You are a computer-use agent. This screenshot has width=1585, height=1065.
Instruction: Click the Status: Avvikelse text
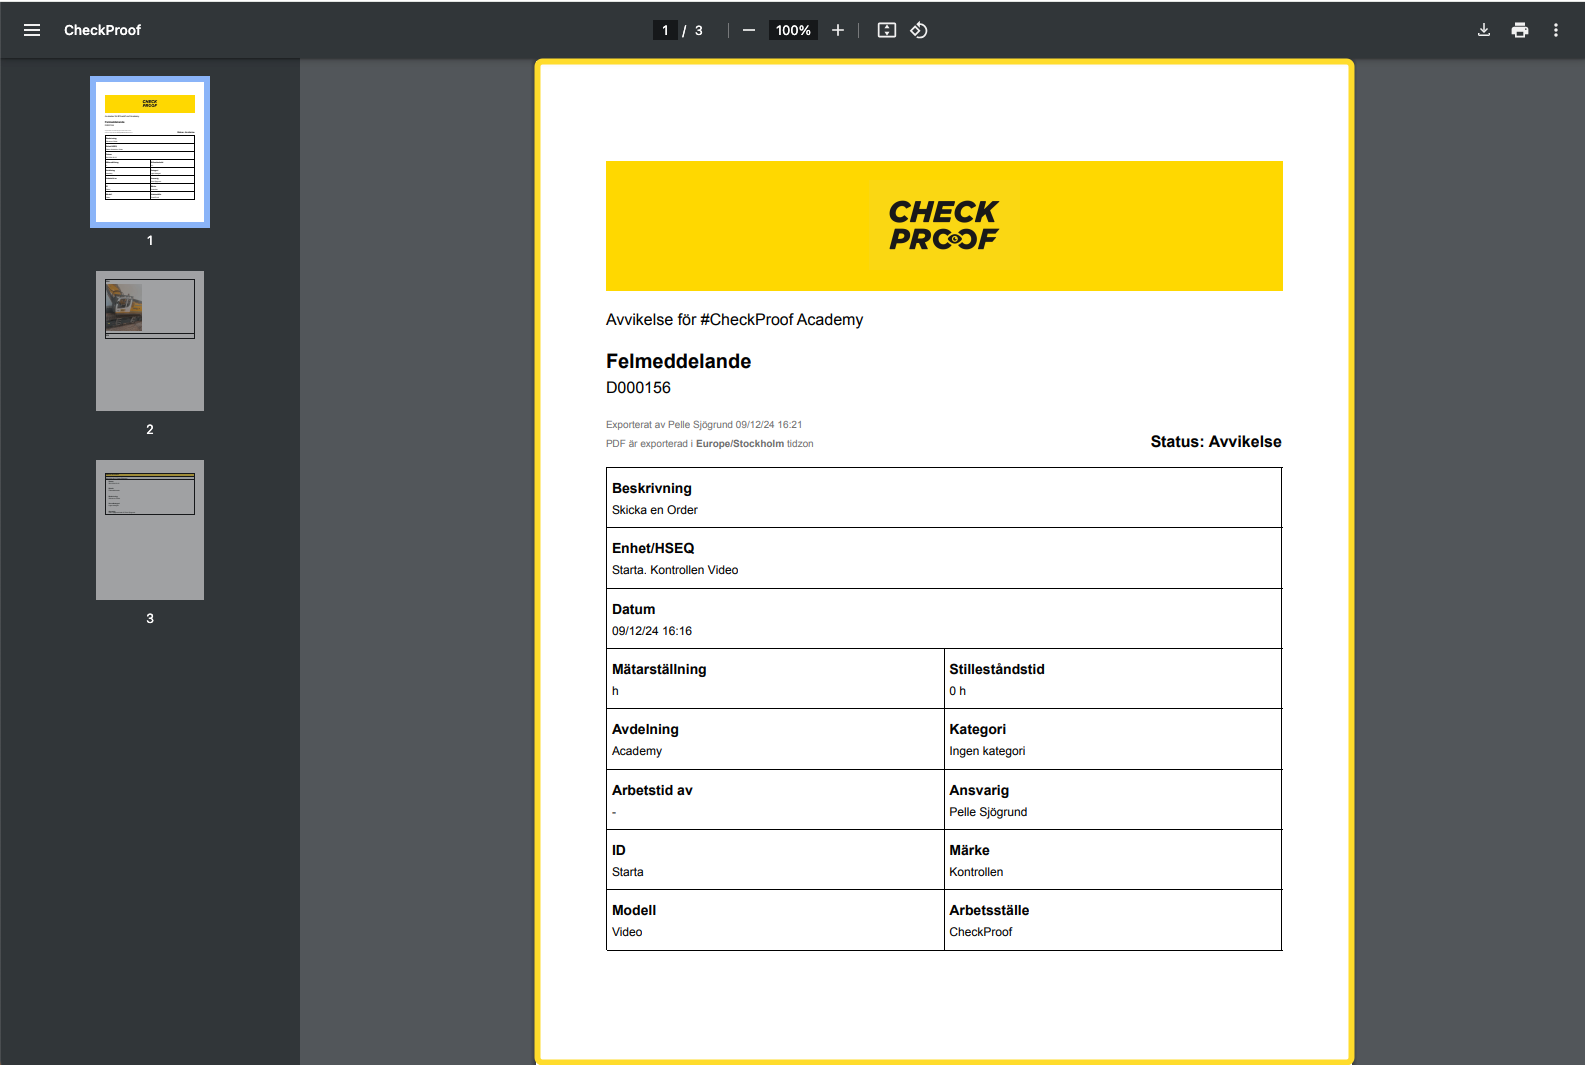(1215, 441)
